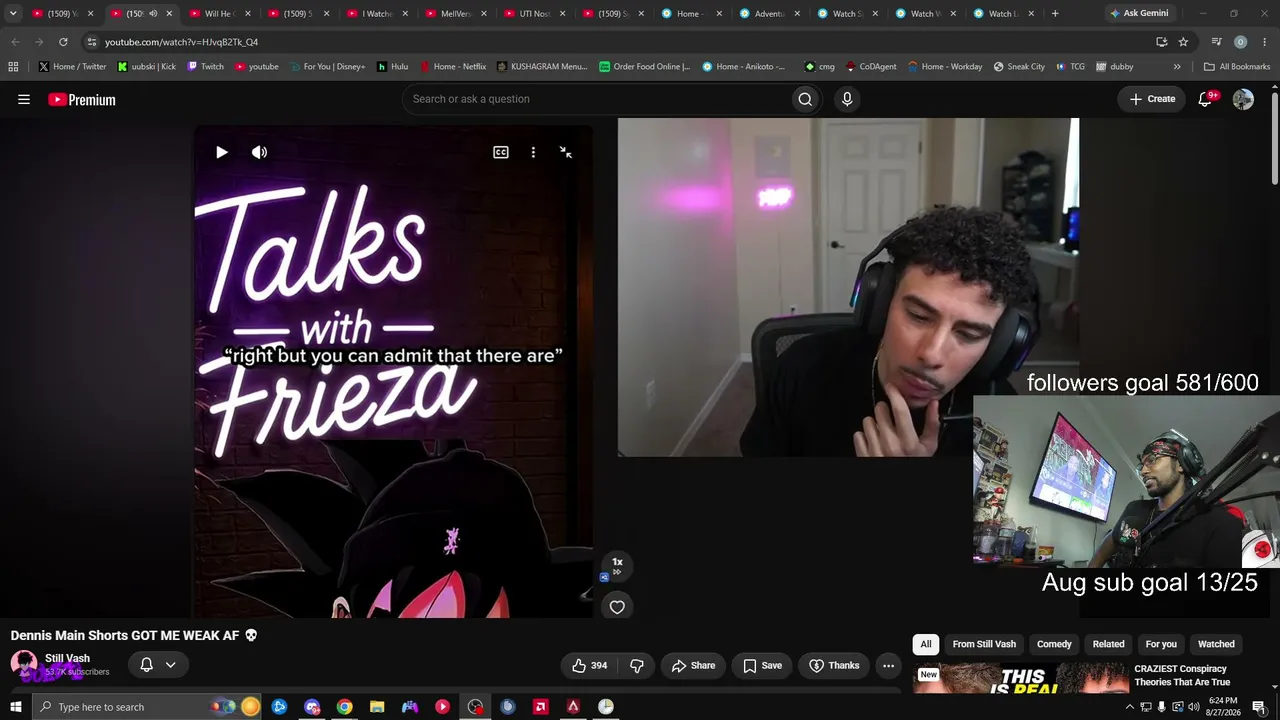Filter by From Still Vash chip
Screen dimensions: 1280x720
984,644
